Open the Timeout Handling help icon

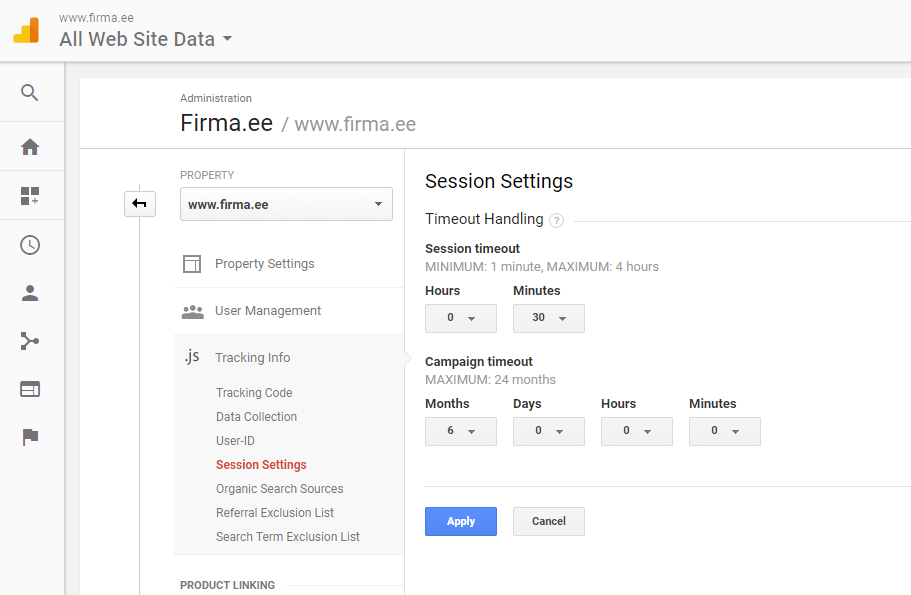556,220
